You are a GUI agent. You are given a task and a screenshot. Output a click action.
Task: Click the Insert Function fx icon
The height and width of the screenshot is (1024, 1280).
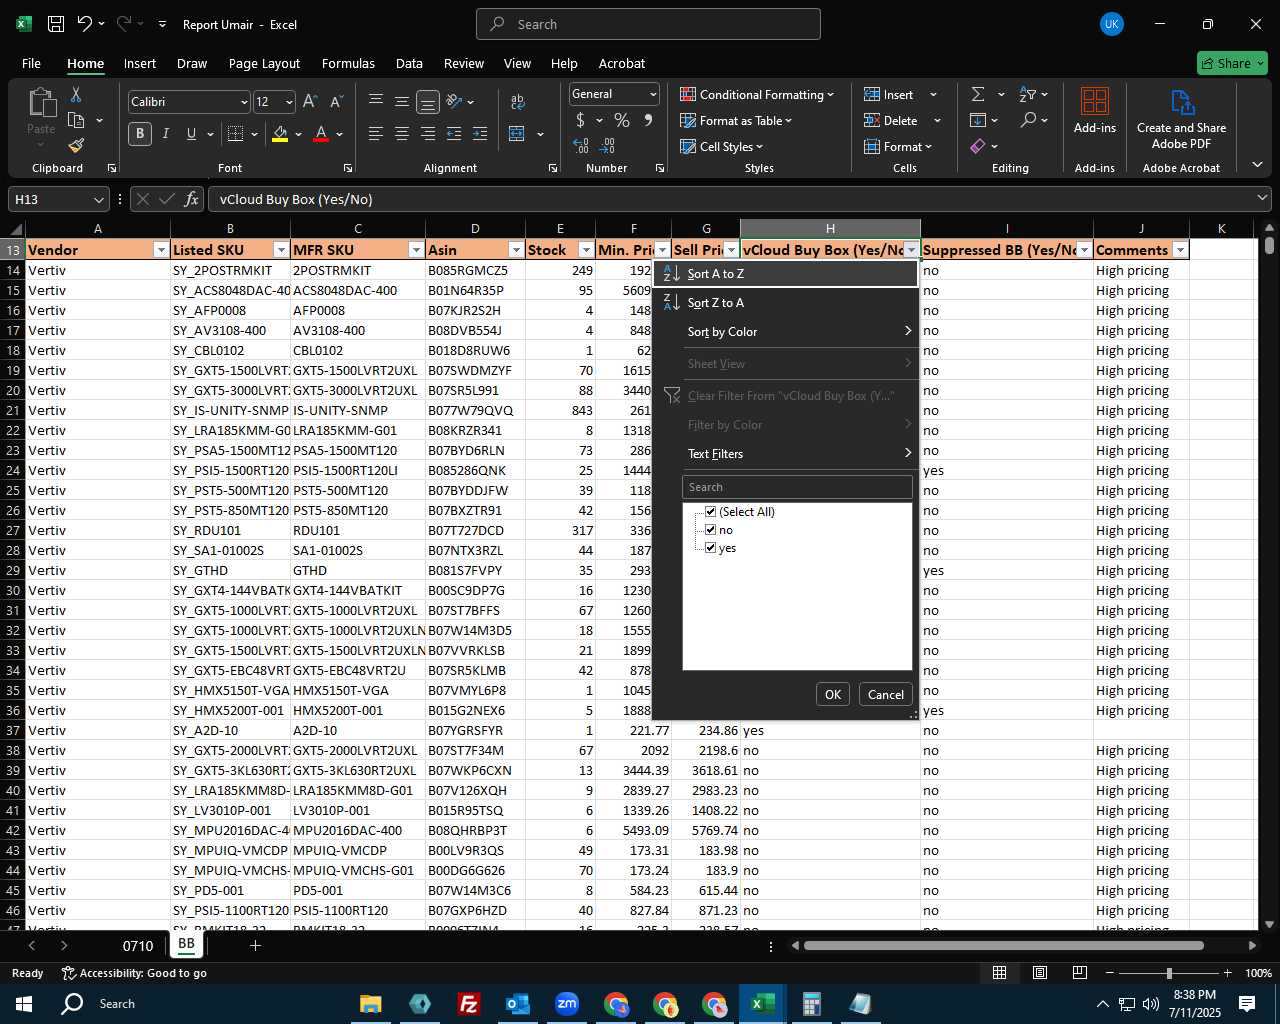(192, 199)
